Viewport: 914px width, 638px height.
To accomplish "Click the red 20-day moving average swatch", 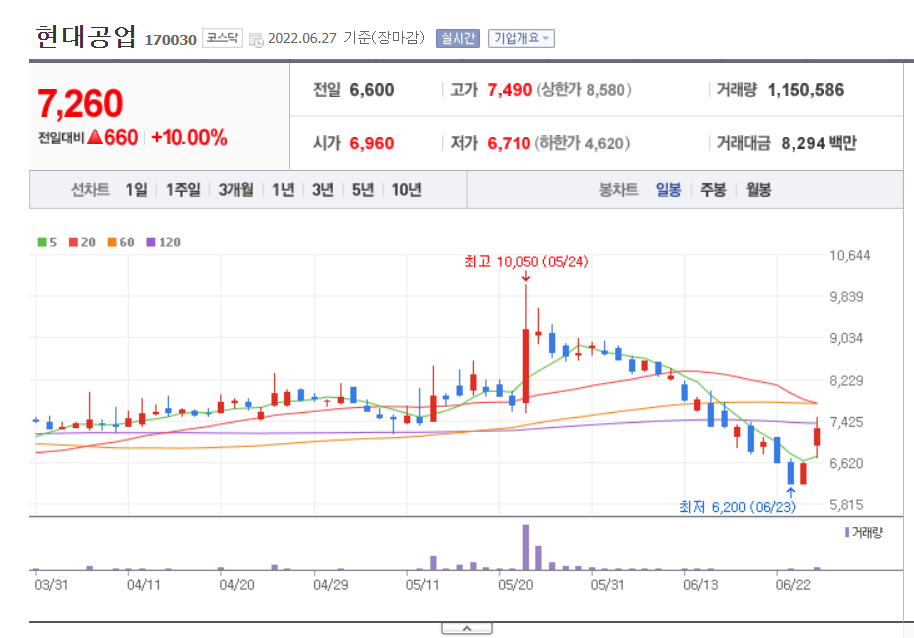I will (73, 242).
